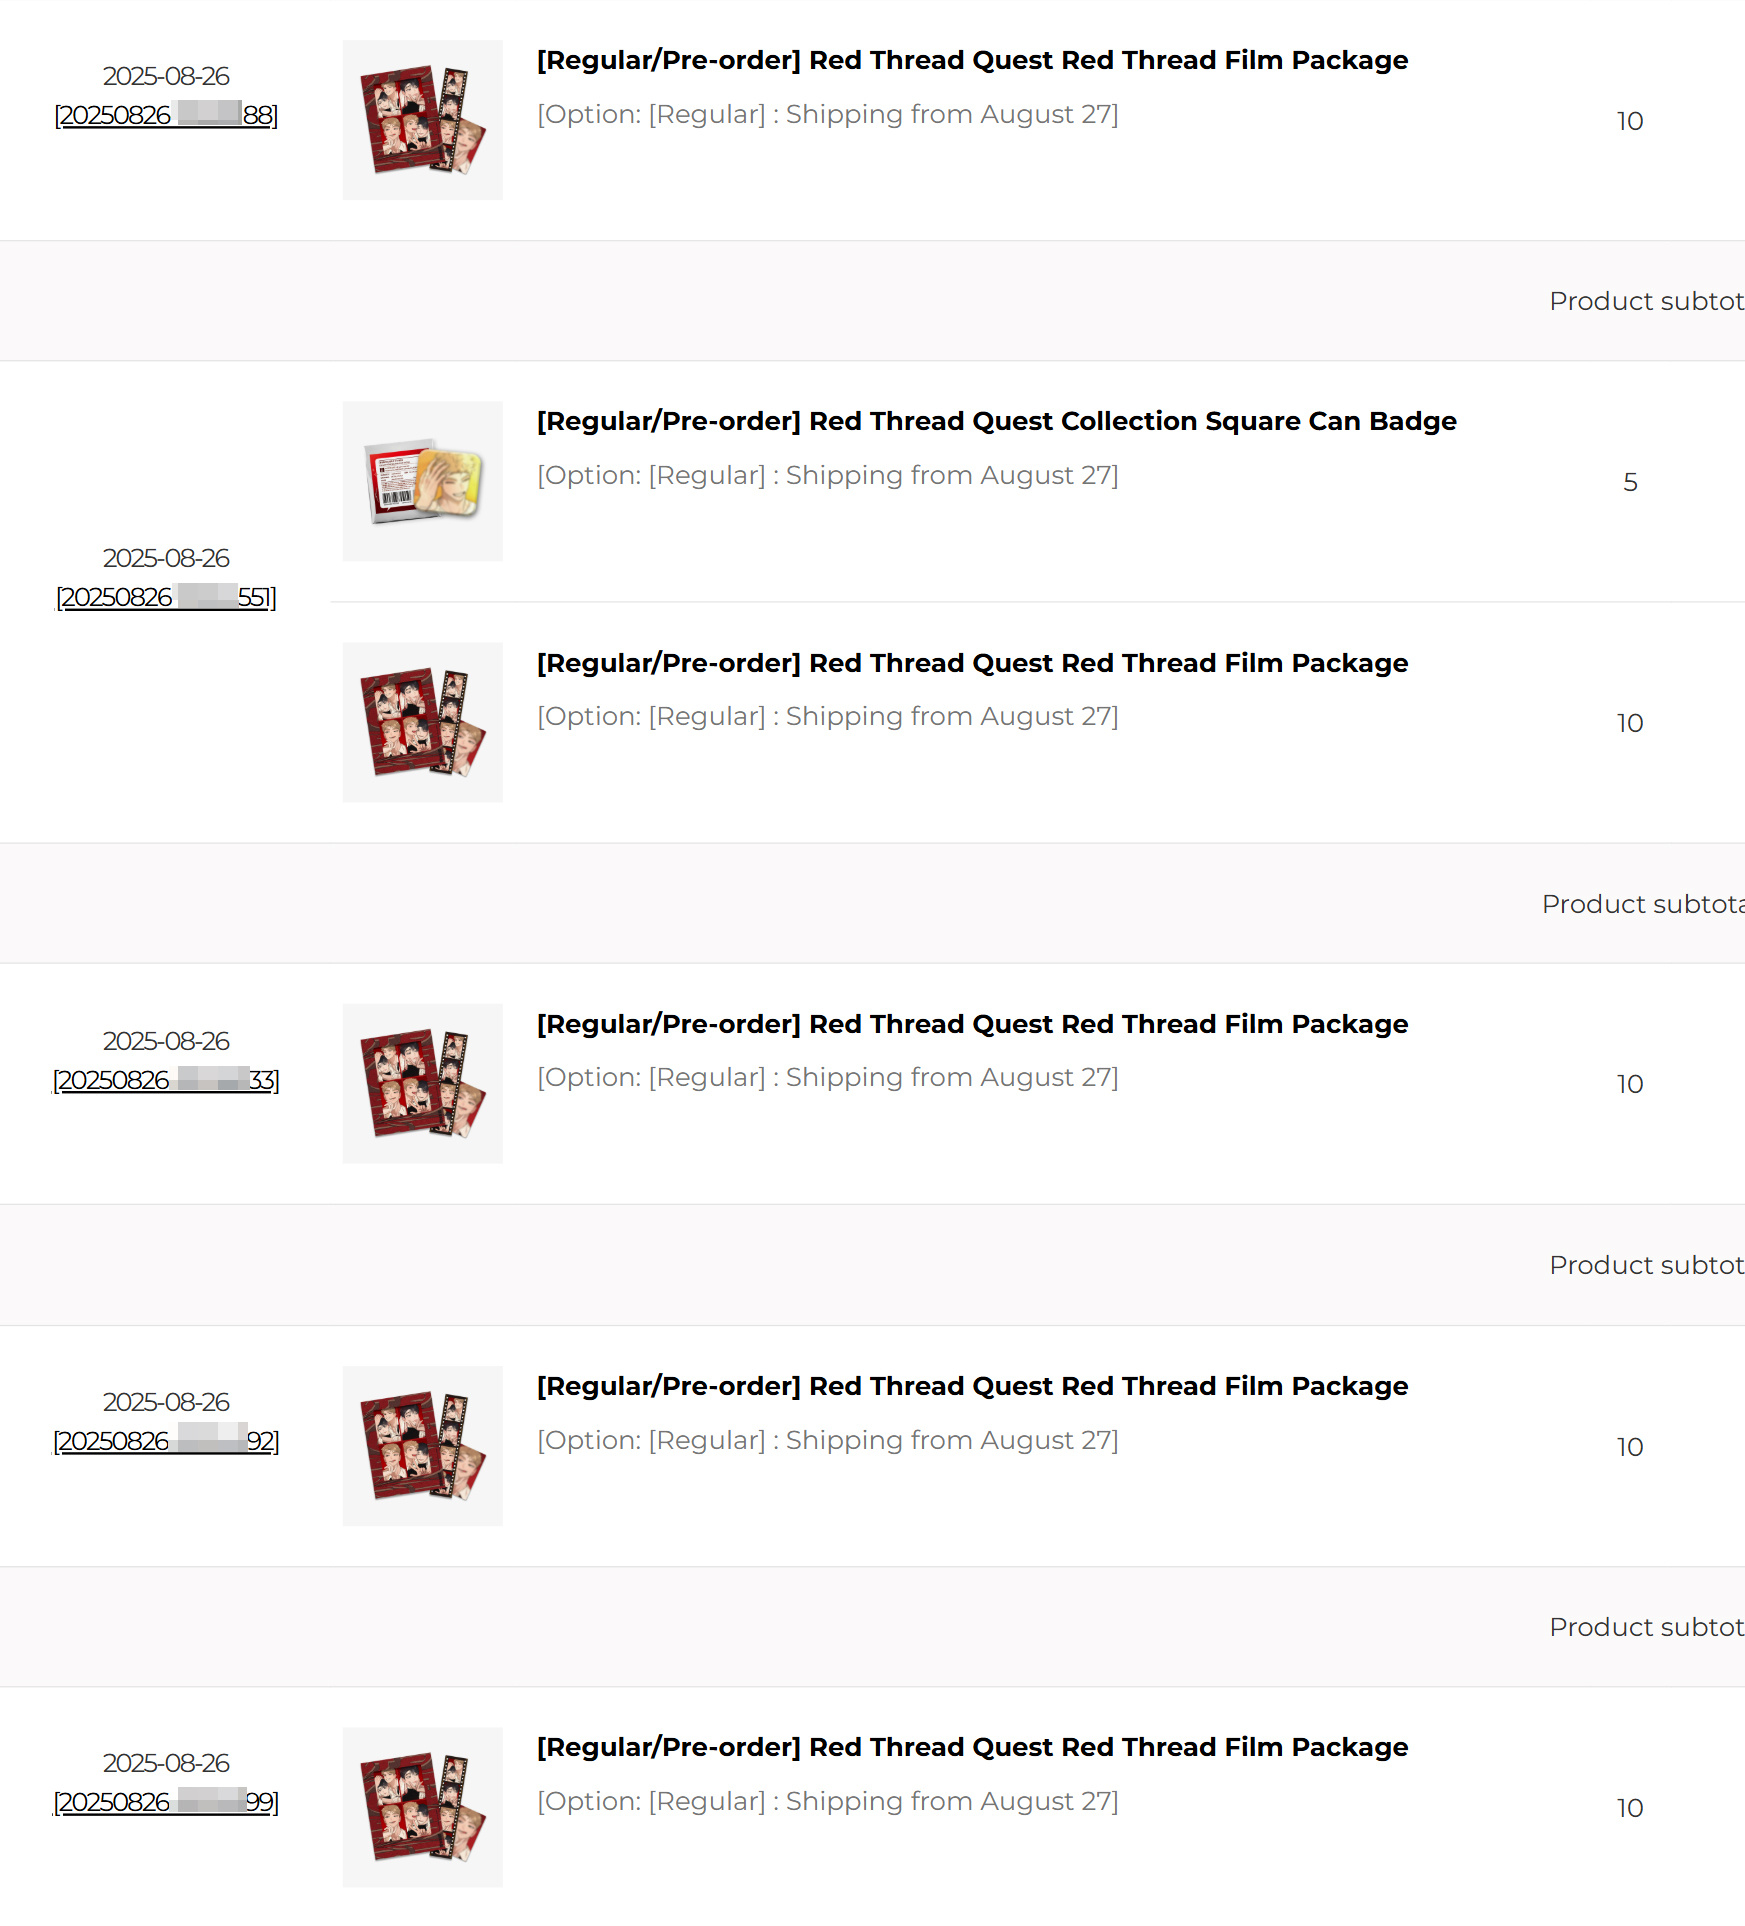Screen dimensions: 1745x1926
Task: Open order number ending in 551
Action: point(166,597)
